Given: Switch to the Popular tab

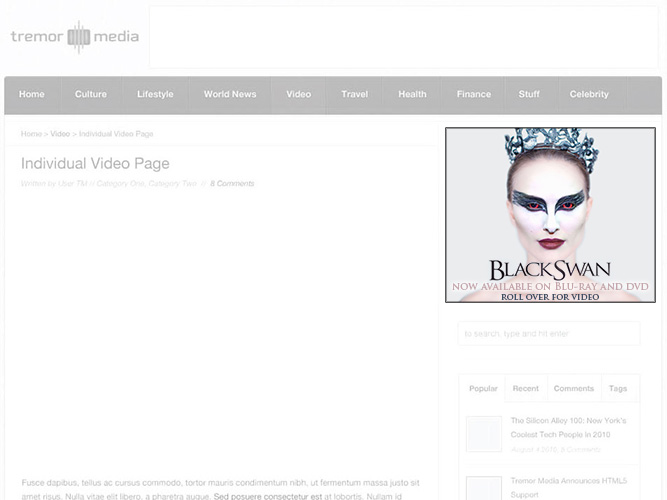Looking at the screenshot, I should [x=483, y=389].
